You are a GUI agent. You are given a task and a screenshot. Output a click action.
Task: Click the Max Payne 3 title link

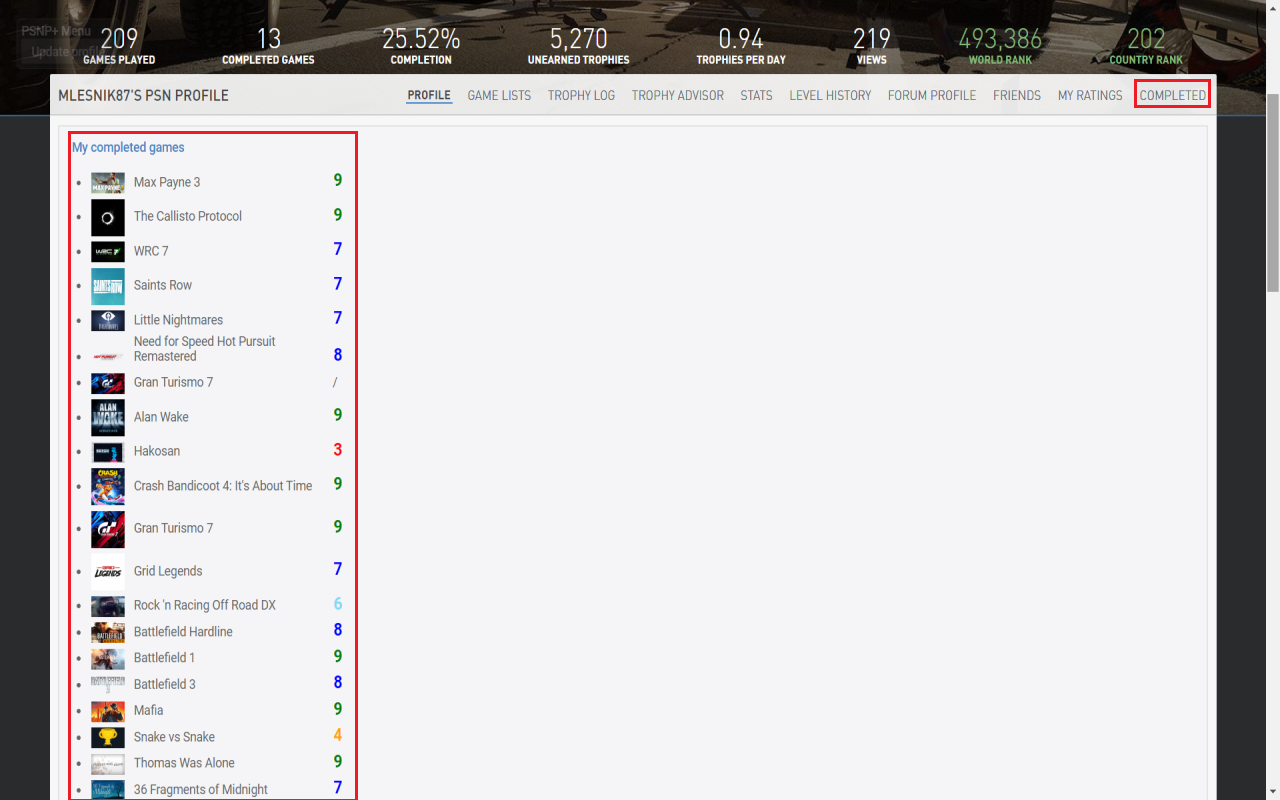(x=167, y=182)
